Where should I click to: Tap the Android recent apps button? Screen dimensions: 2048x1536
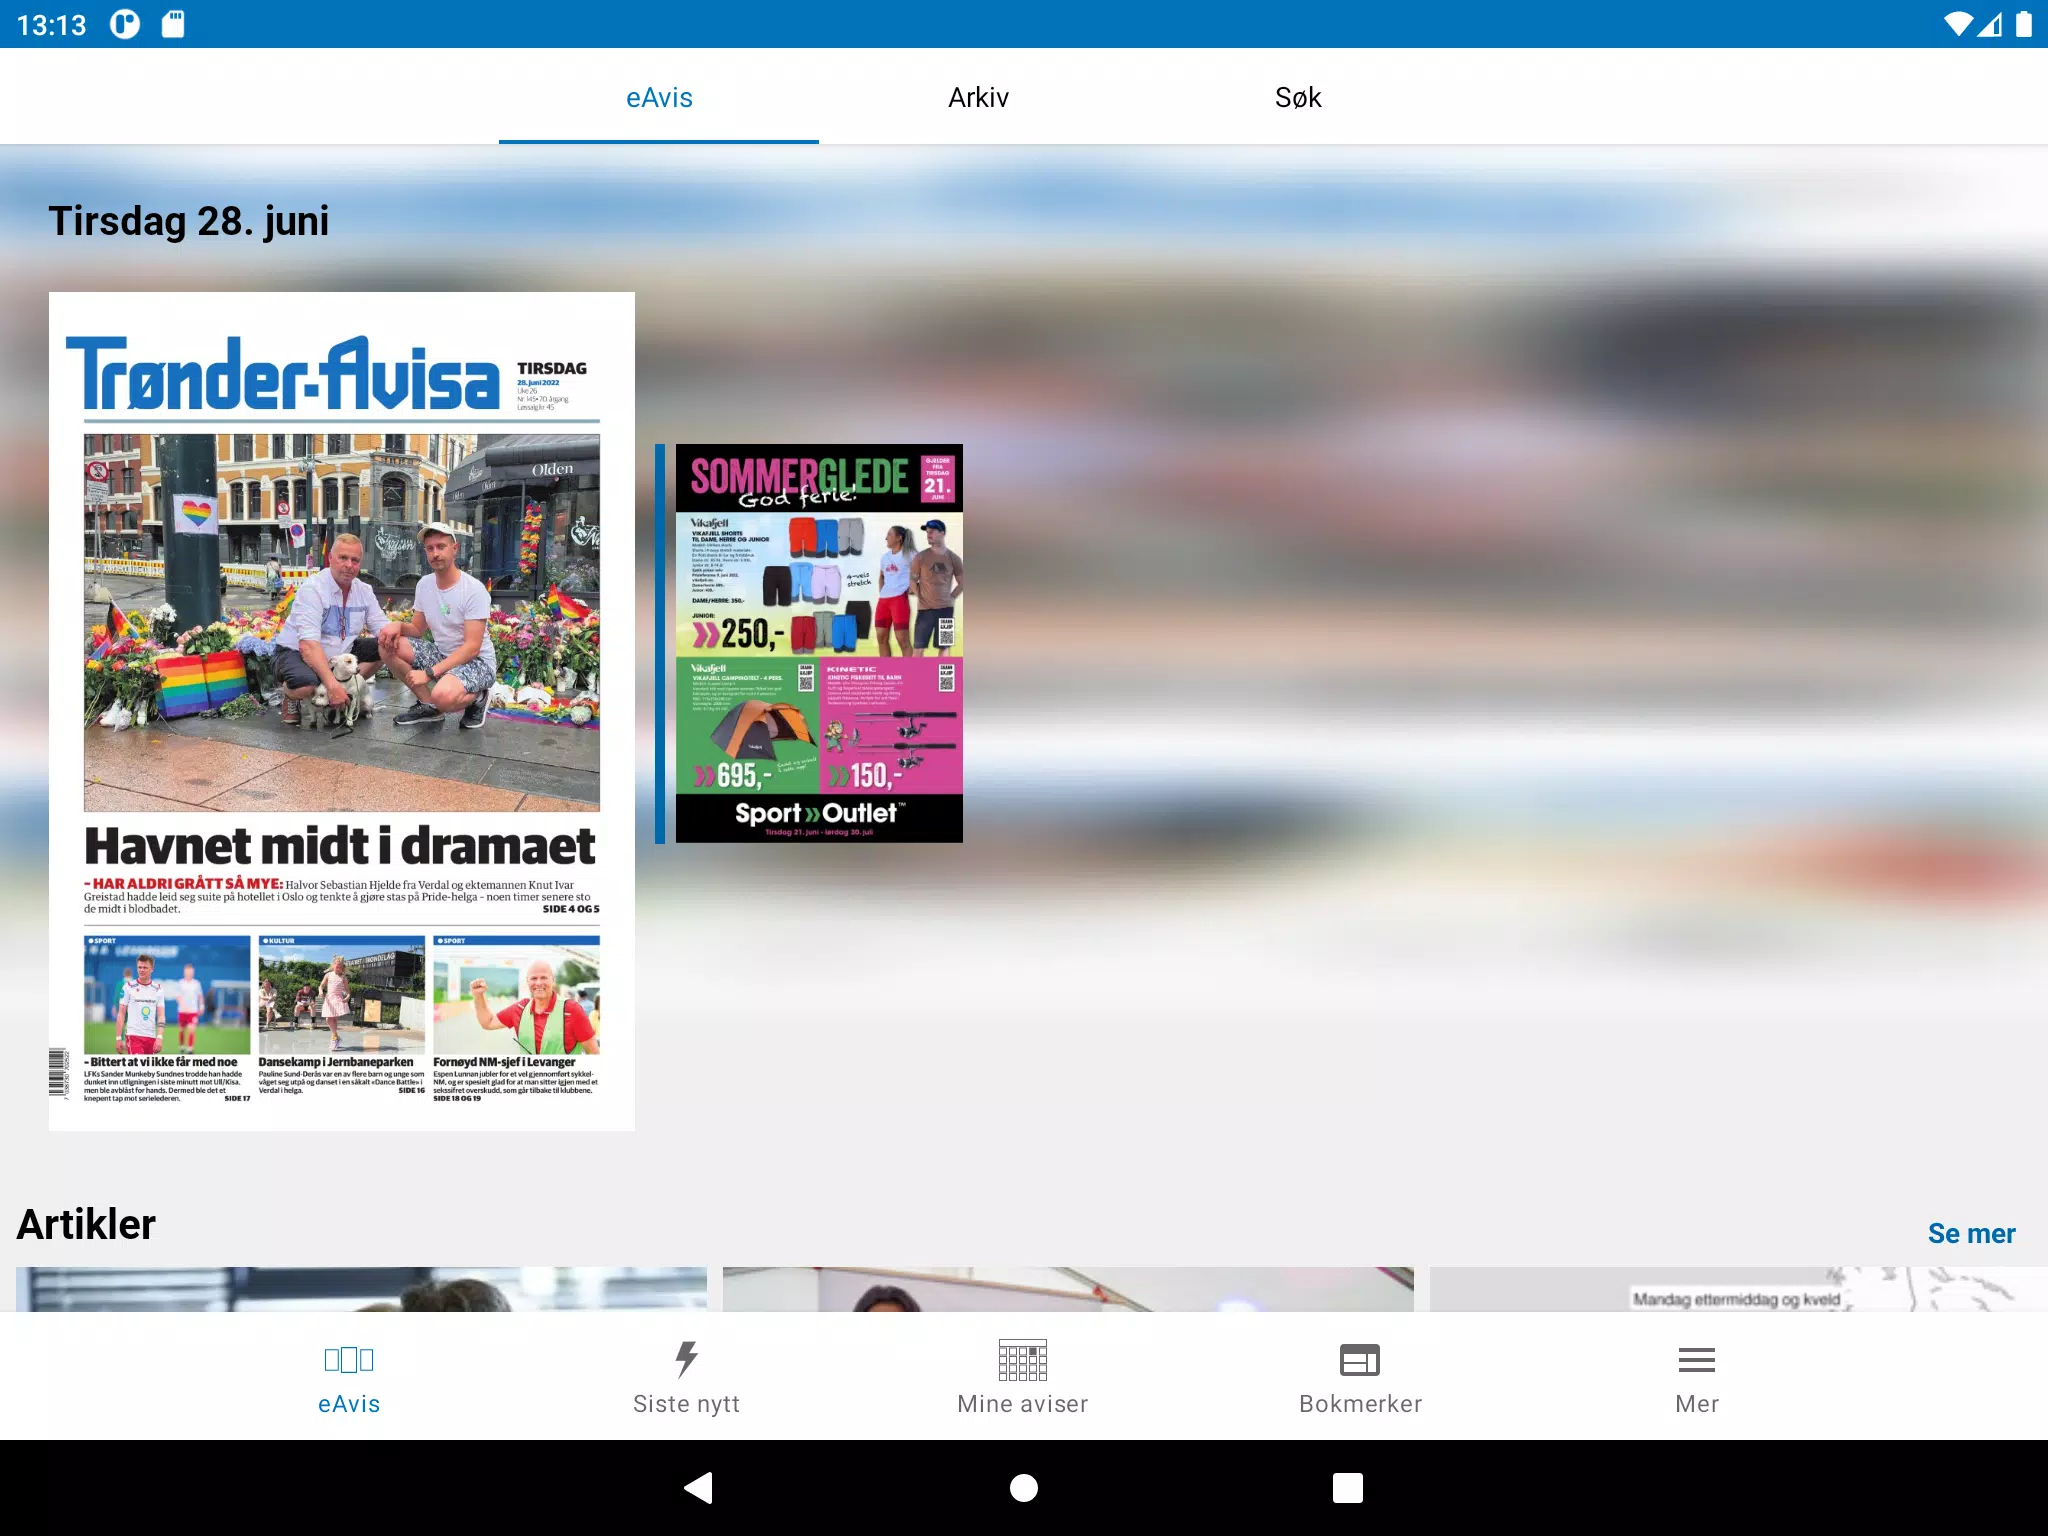click(1347, 1488)
